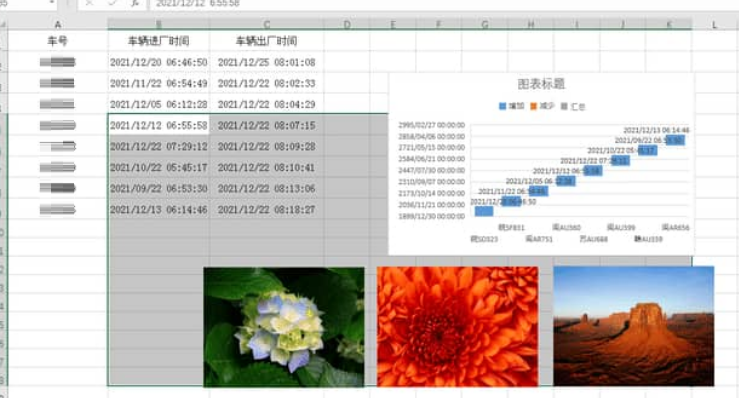The image size is (739, 398).
Task: Select column L header
Action: coord(714,24)
